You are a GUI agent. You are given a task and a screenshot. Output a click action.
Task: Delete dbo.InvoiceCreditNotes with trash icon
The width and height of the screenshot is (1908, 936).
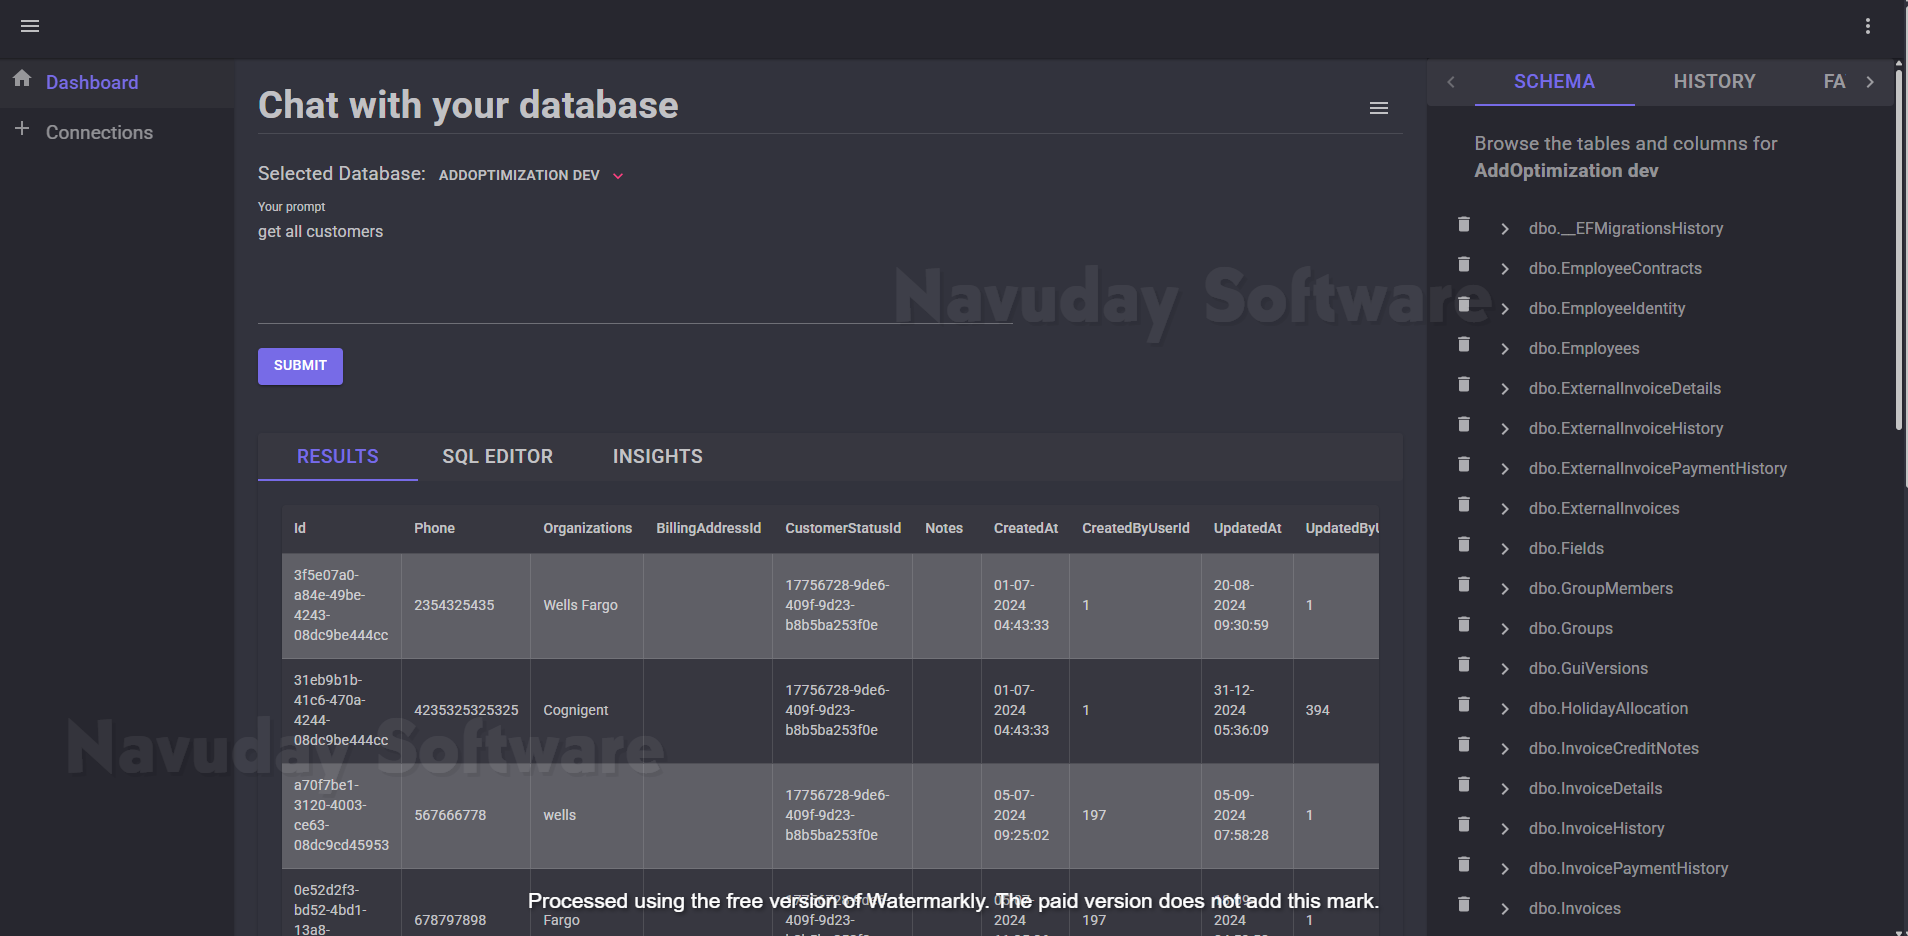(1464, 744)
